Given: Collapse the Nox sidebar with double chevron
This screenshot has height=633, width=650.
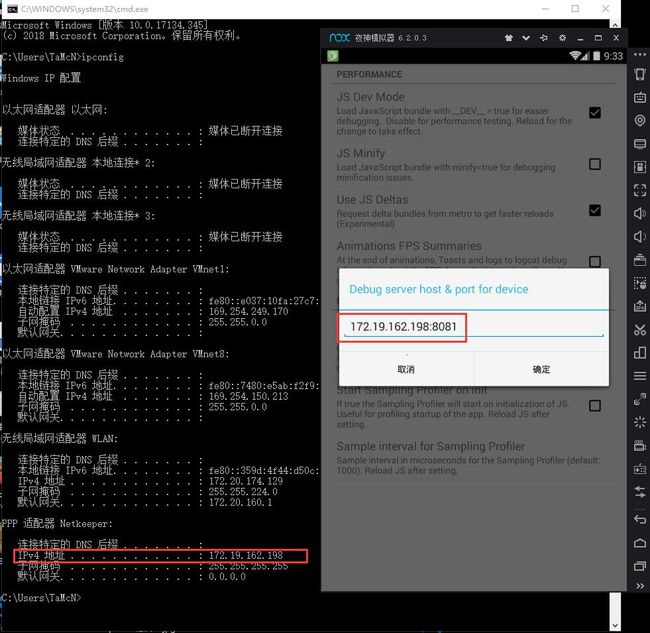Looking at the screenshot, I should pos(640,586).
